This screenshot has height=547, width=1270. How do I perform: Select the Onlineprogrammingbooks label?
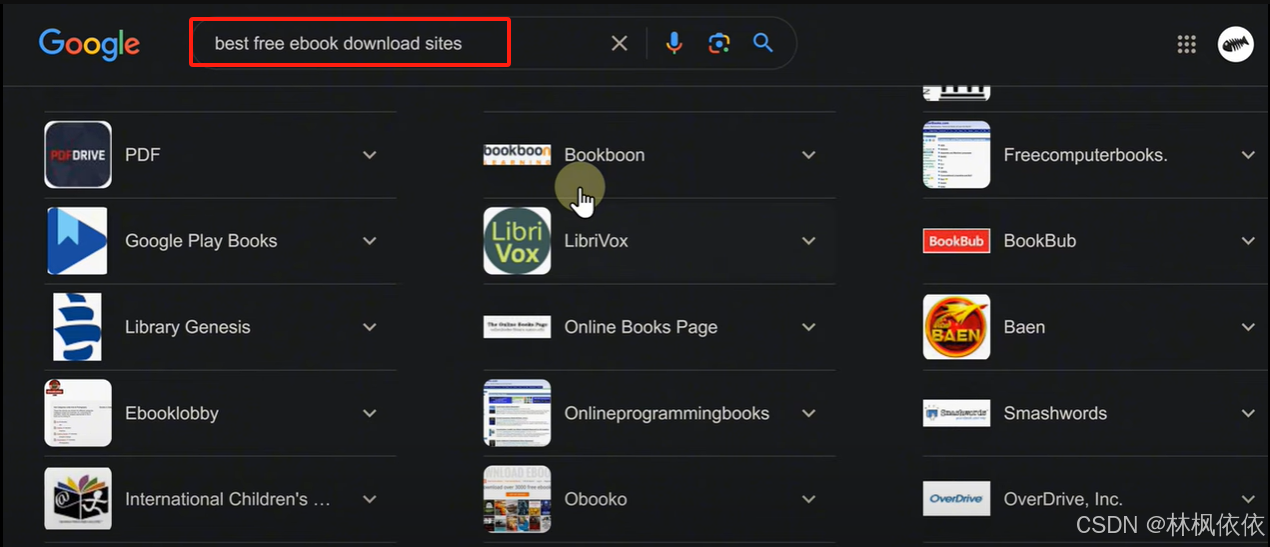(x=667, y=413)
